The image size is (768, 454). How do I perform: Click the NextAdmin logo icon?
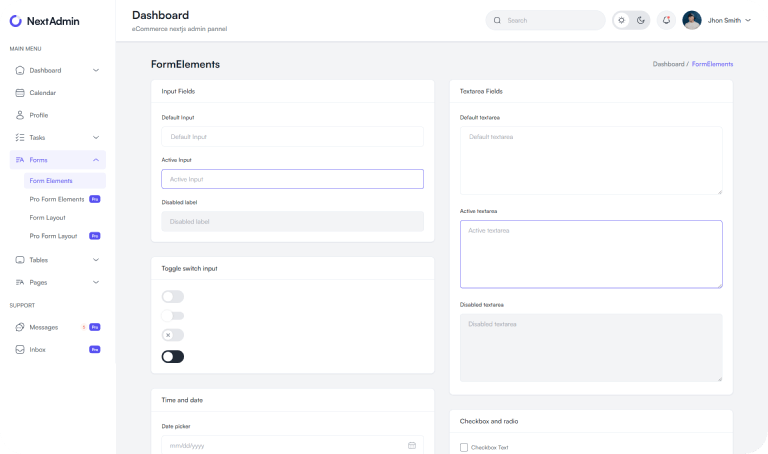point(16,20)
